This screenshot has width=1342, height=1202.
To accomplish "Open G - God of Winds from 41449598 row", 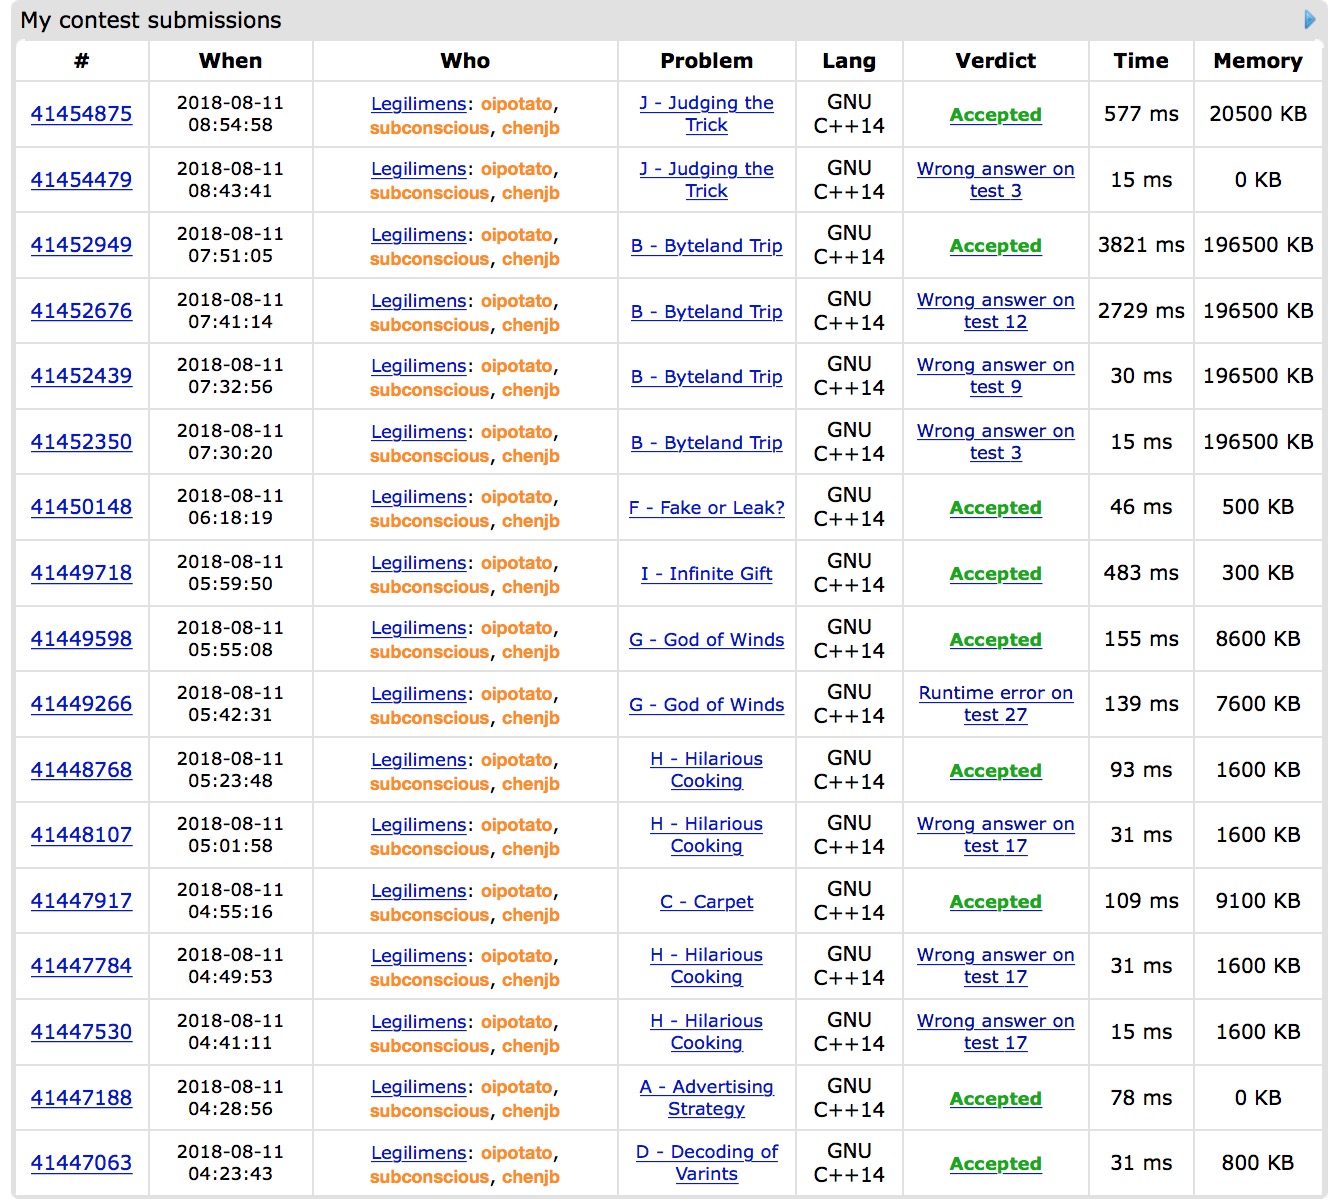I will [706, 640].
